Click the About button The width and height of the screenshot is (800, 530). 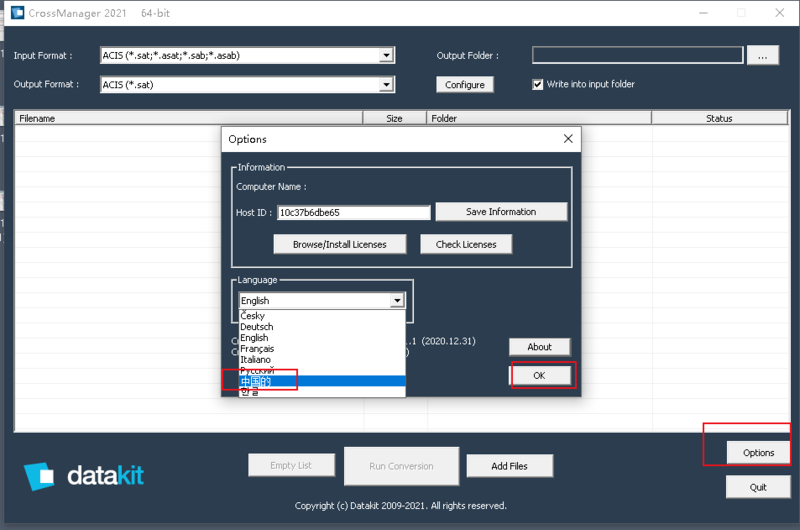point(539,347)
